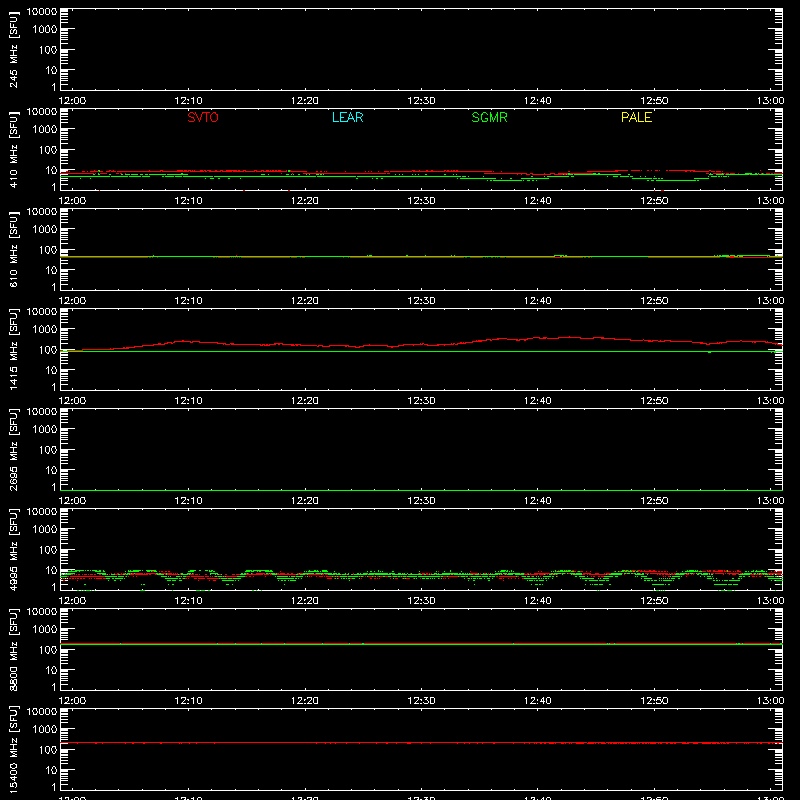Click the 12:30 tick under the 610 MHz panel
The width and height of the screenshot is (800, 800).
(421, 301)
